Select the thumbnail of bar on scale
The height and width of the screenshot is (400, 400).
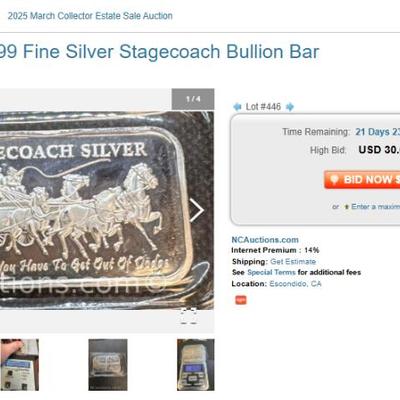(x=196, y=365)
